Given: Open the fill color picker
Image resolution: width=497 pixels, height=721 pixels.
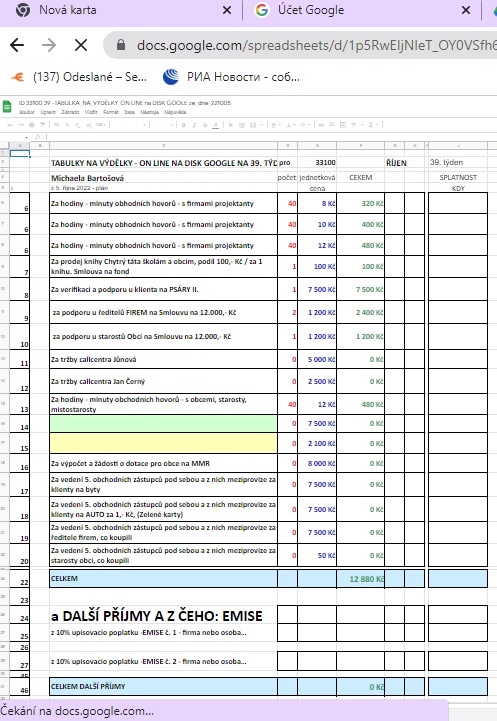Looking at the screenshot, I should 230,125.
